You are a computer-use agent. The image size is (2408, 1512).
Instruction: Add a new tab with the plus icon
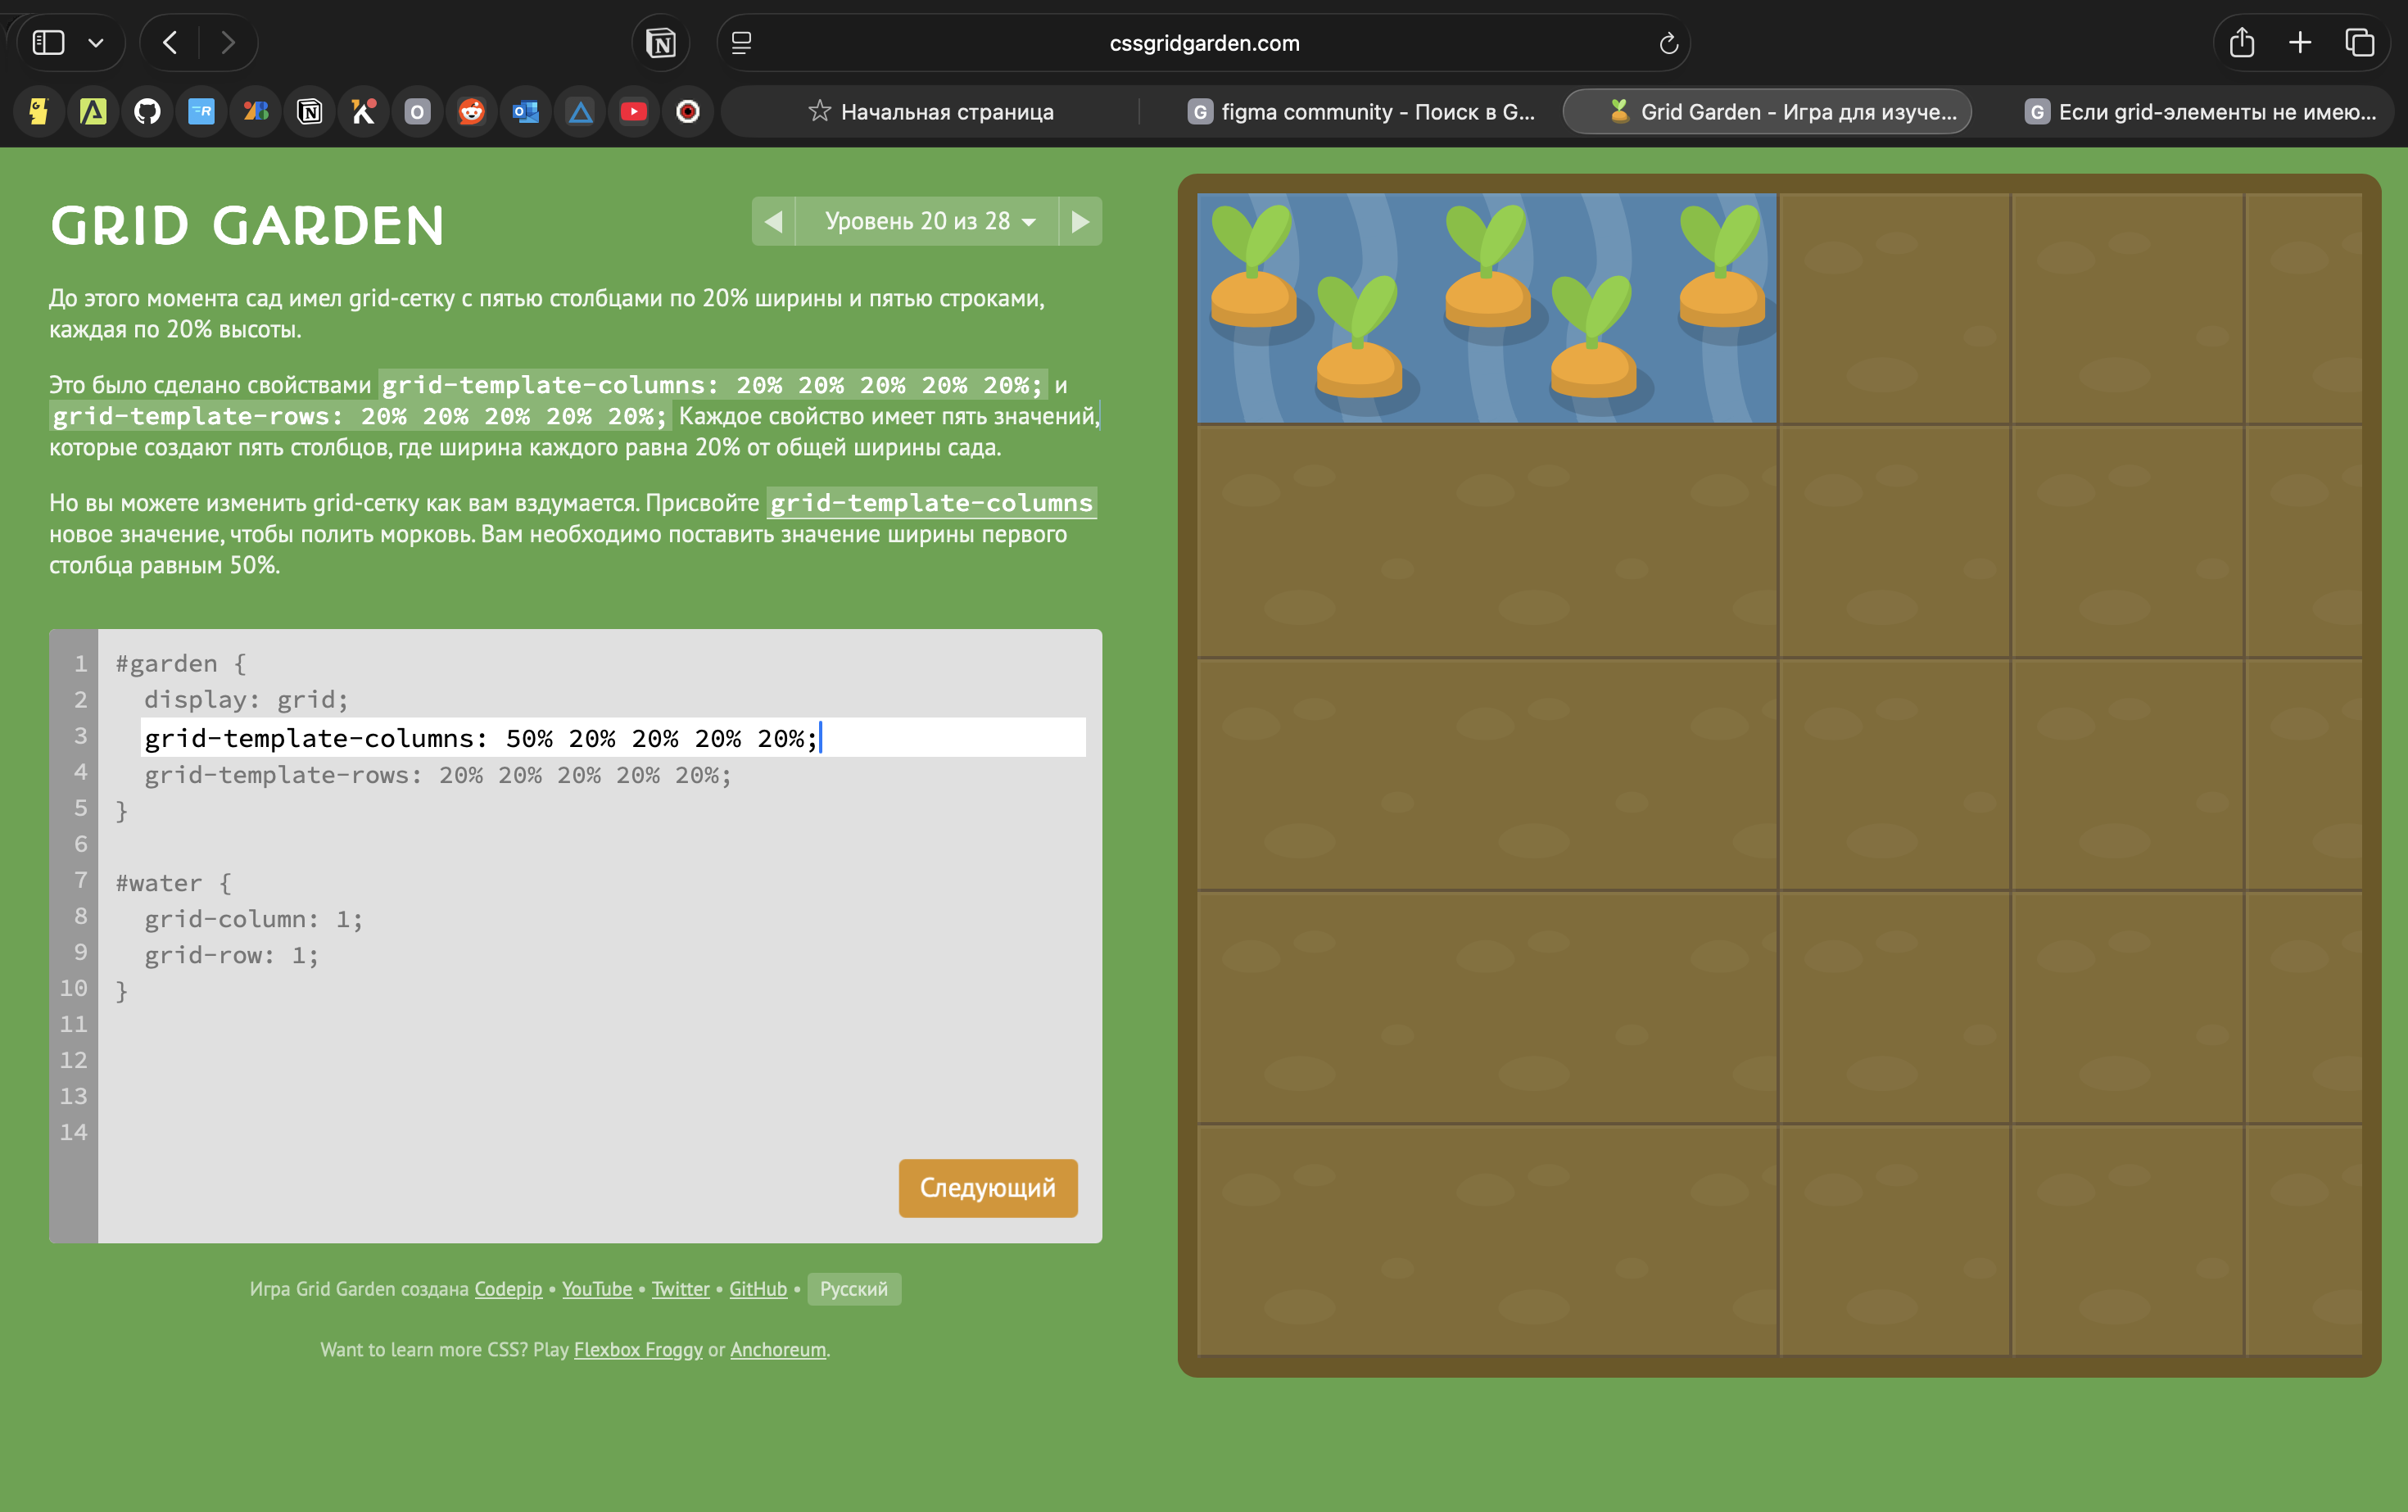[x=2300, y=43]
